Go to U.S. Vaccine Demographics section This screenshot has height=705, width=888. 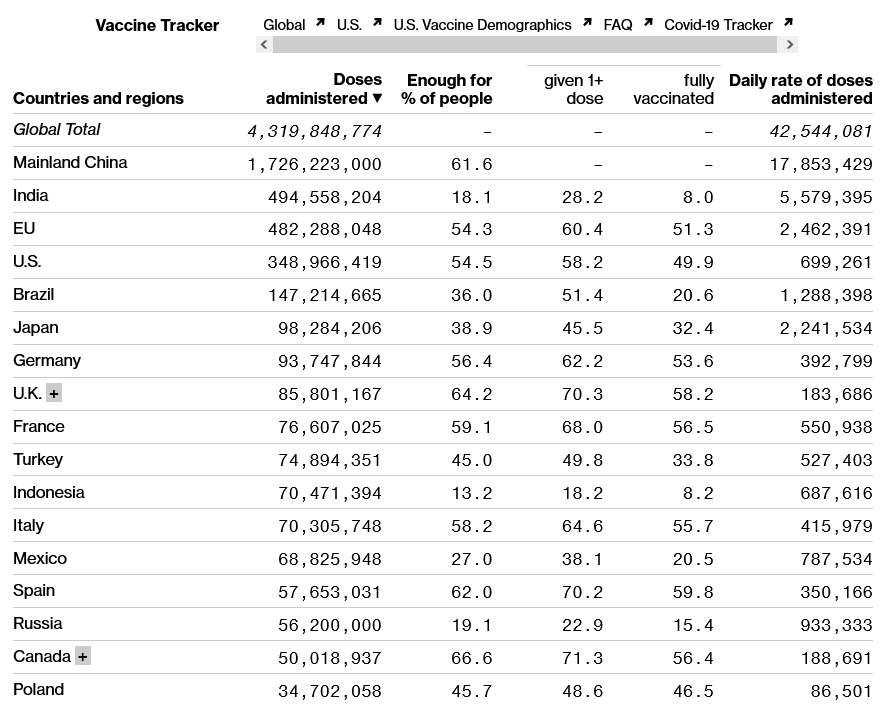(482, 25)
